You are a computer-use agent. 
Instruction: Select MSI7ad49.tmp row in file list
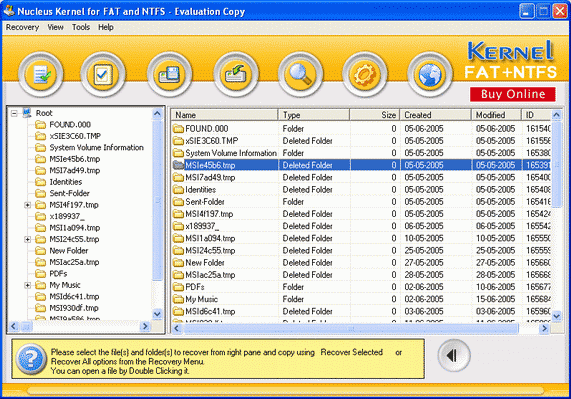[x=361, y=177]
